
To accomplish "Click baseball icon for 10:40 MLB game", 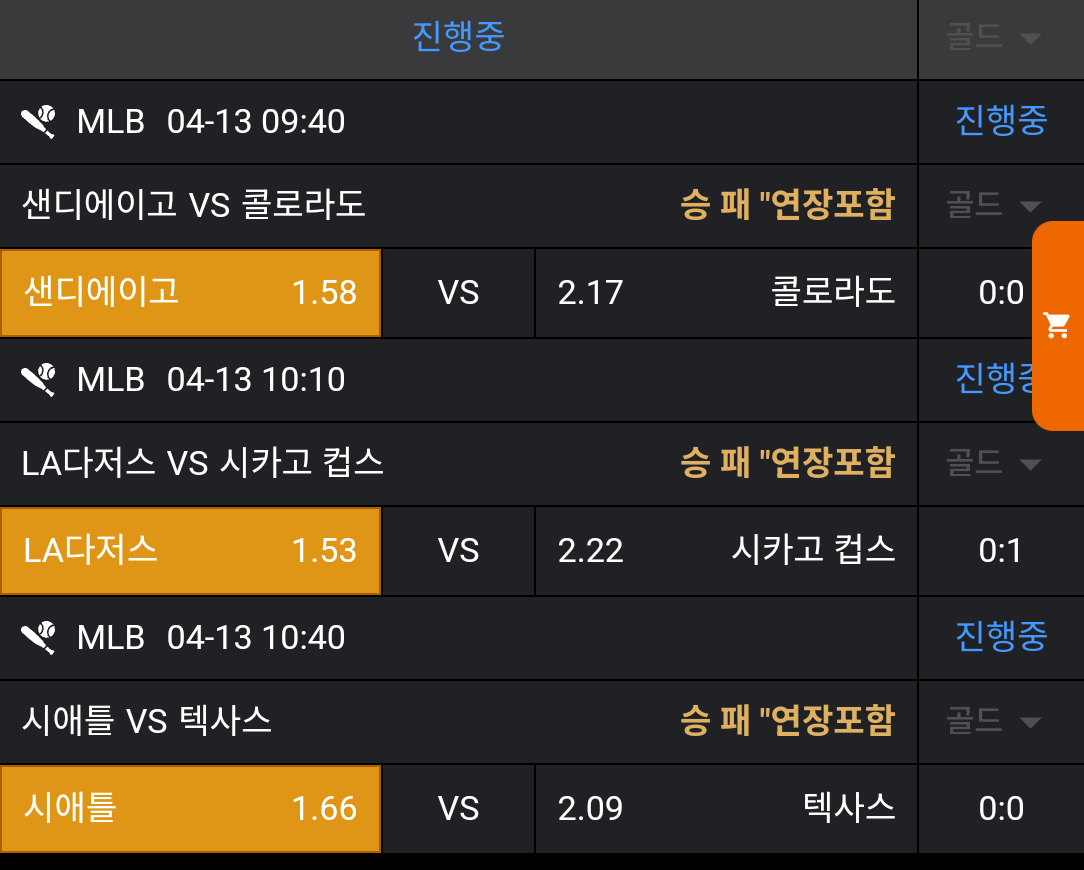I will coord(39,638).
